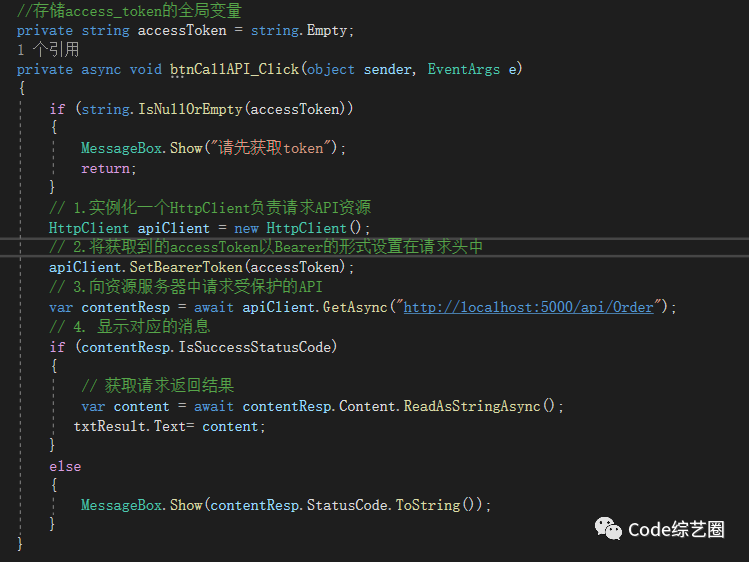Click the IsNullOrEmpty method call
749x562 pixels.
(x=190, y=109)
